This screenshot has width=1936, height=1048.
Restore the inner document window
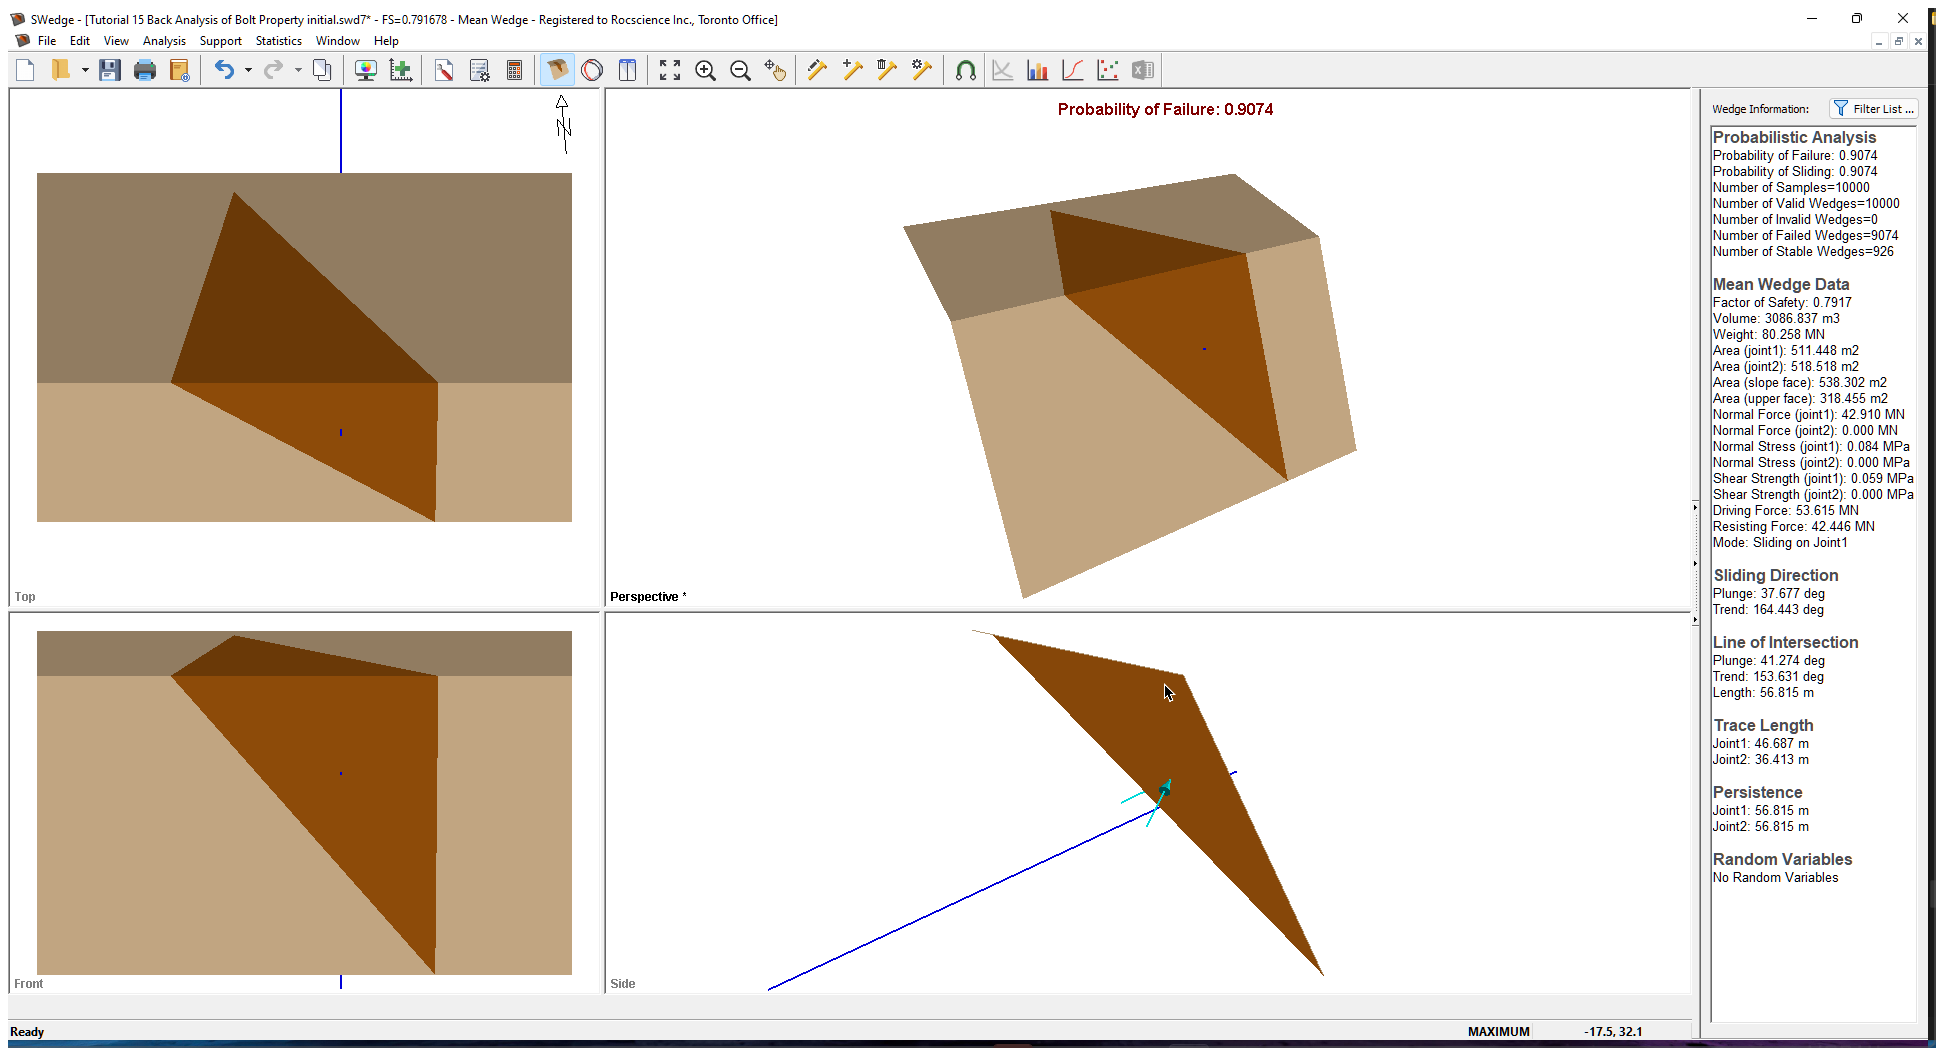[1898, 41]
